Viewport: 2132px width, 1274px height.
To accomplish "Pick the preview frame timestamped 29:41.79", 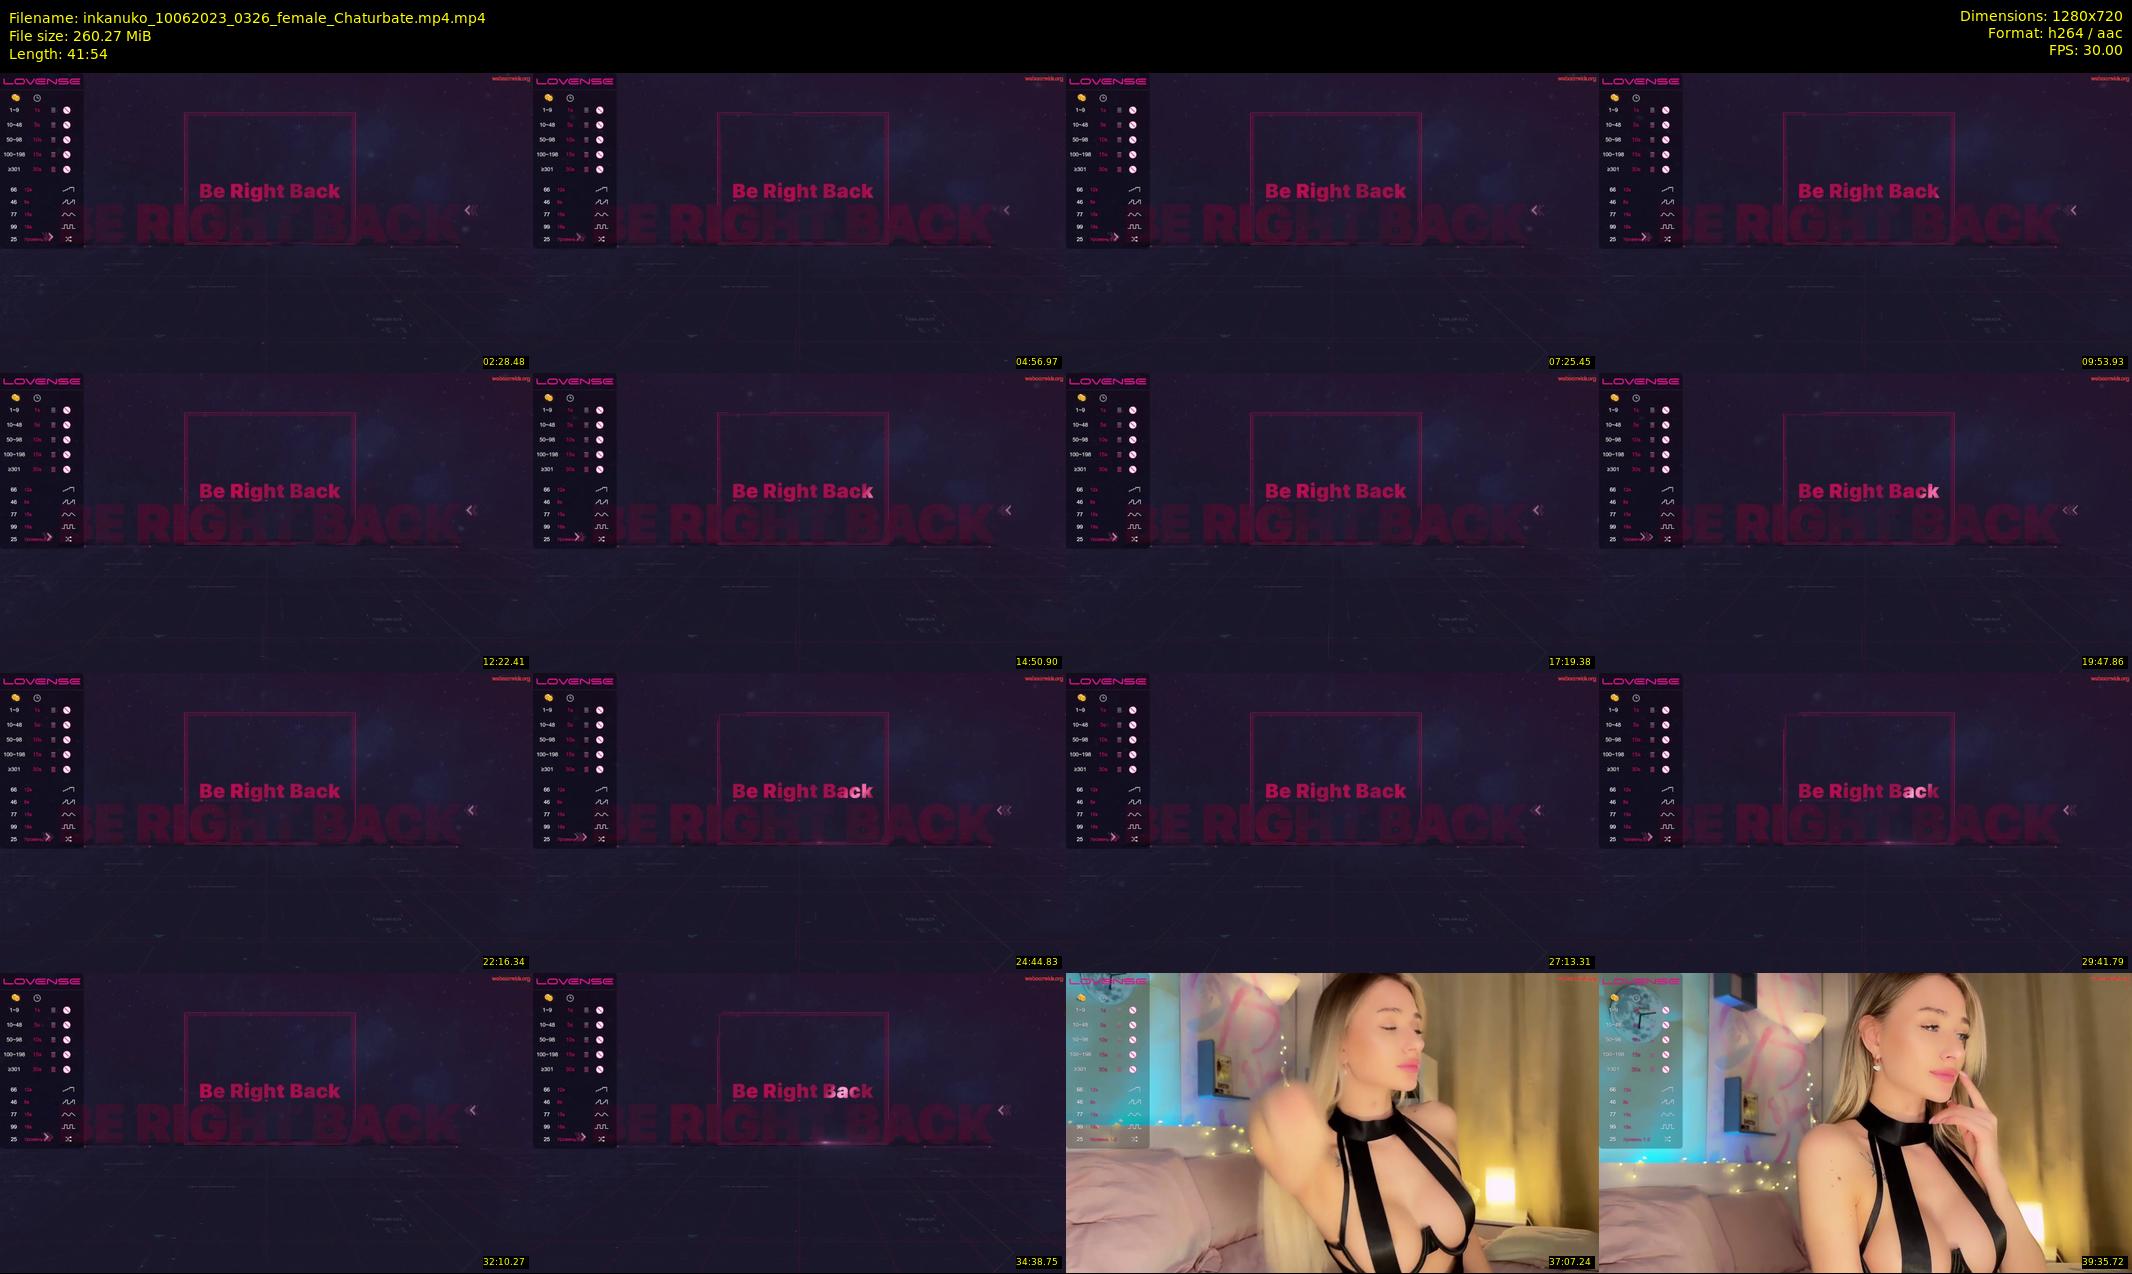I will [x=1865, y=822].
